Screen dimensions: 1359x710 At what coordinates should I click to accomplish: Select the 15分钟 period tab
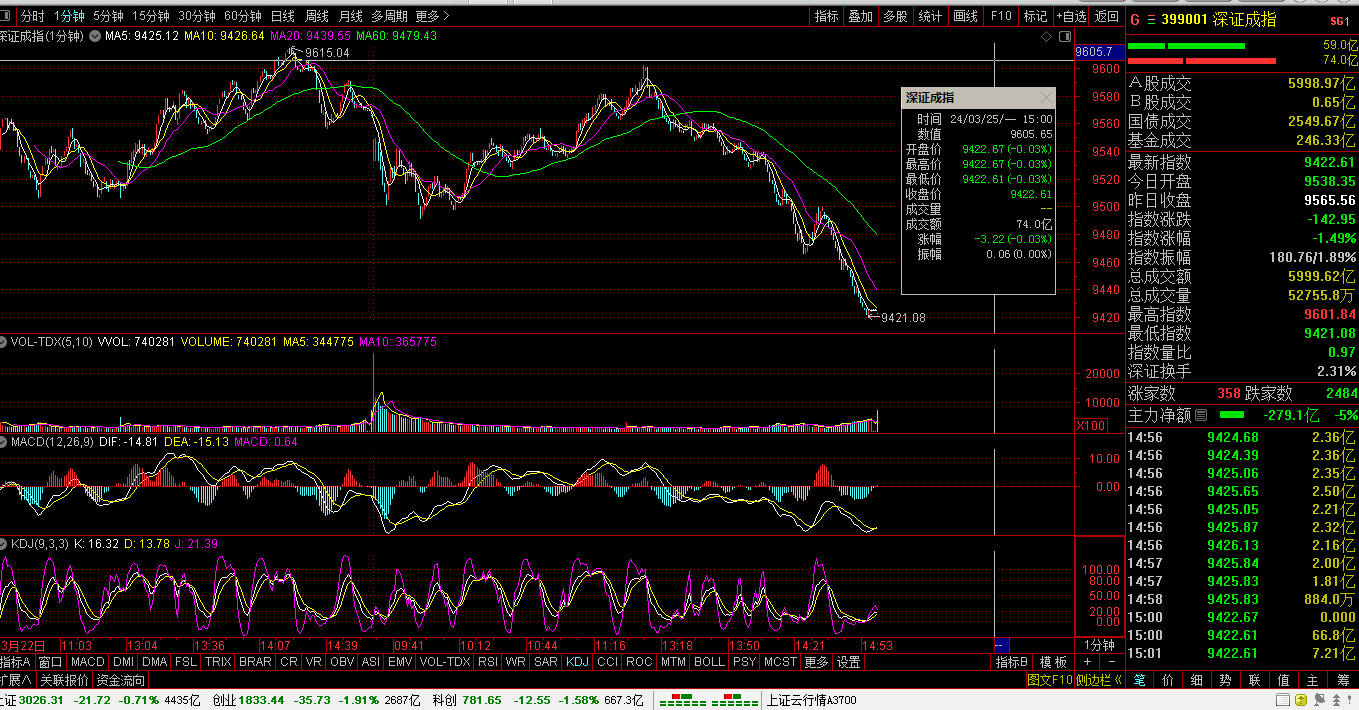pyautogui.click(x=151, y=16)
